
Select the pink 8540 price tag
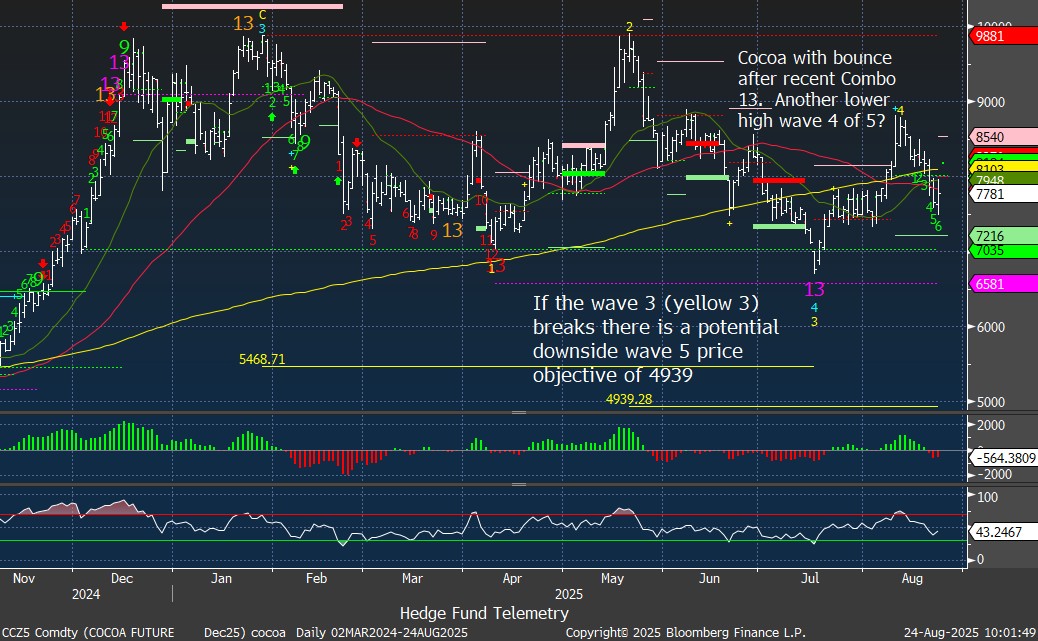[x=1002, y=137]
